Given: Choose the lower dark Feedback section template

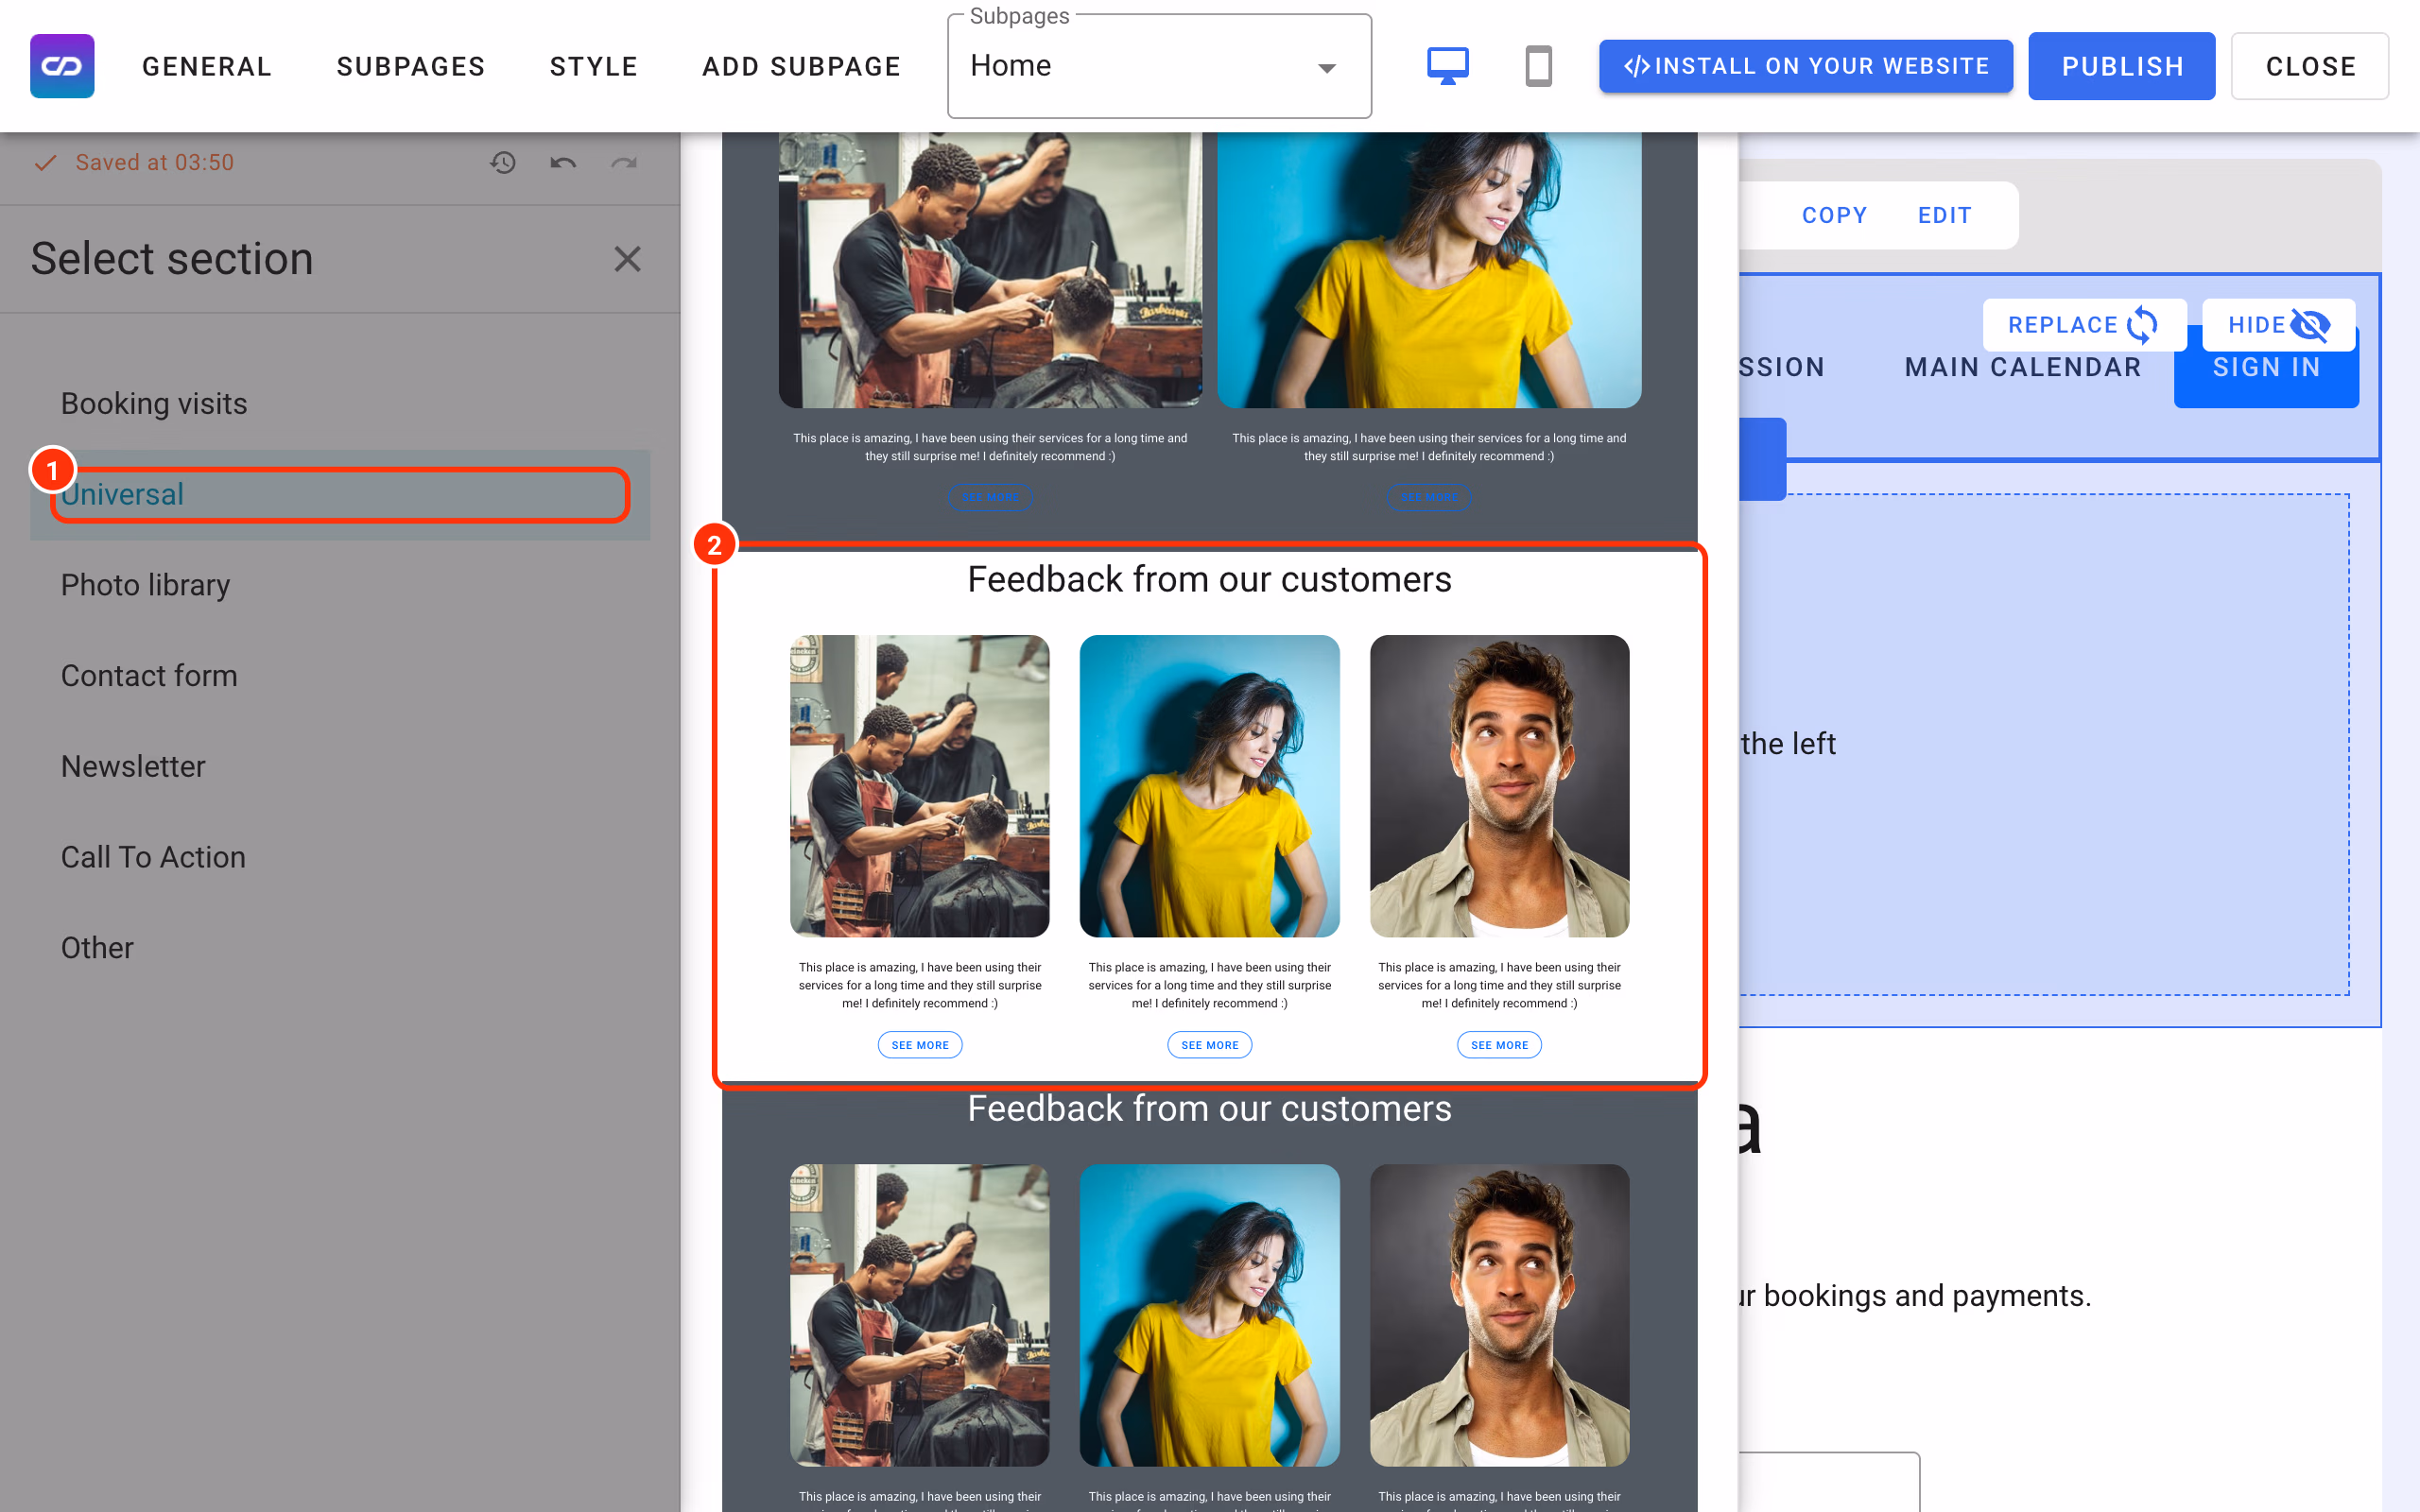Looking at the screenshot, I should pos(1209,1298).
